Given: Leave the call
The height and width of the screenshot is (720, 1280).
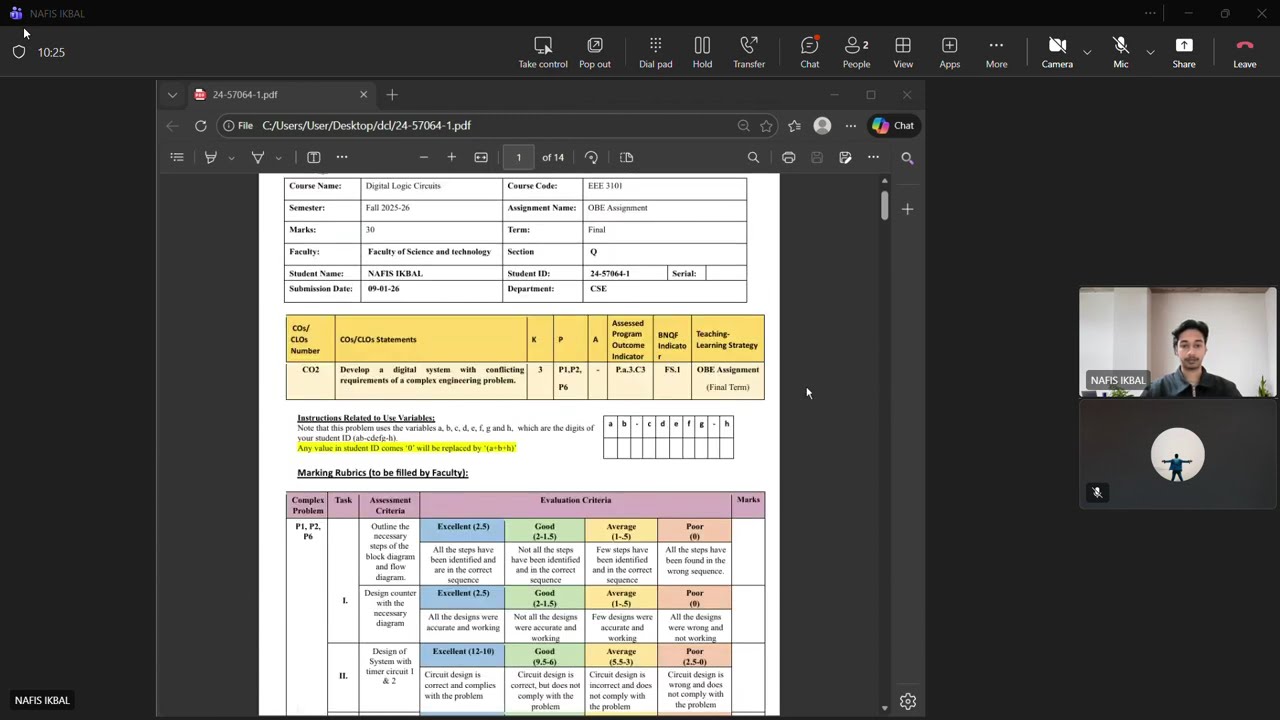Looking at the screenshot, I should tap(1245, 53).
